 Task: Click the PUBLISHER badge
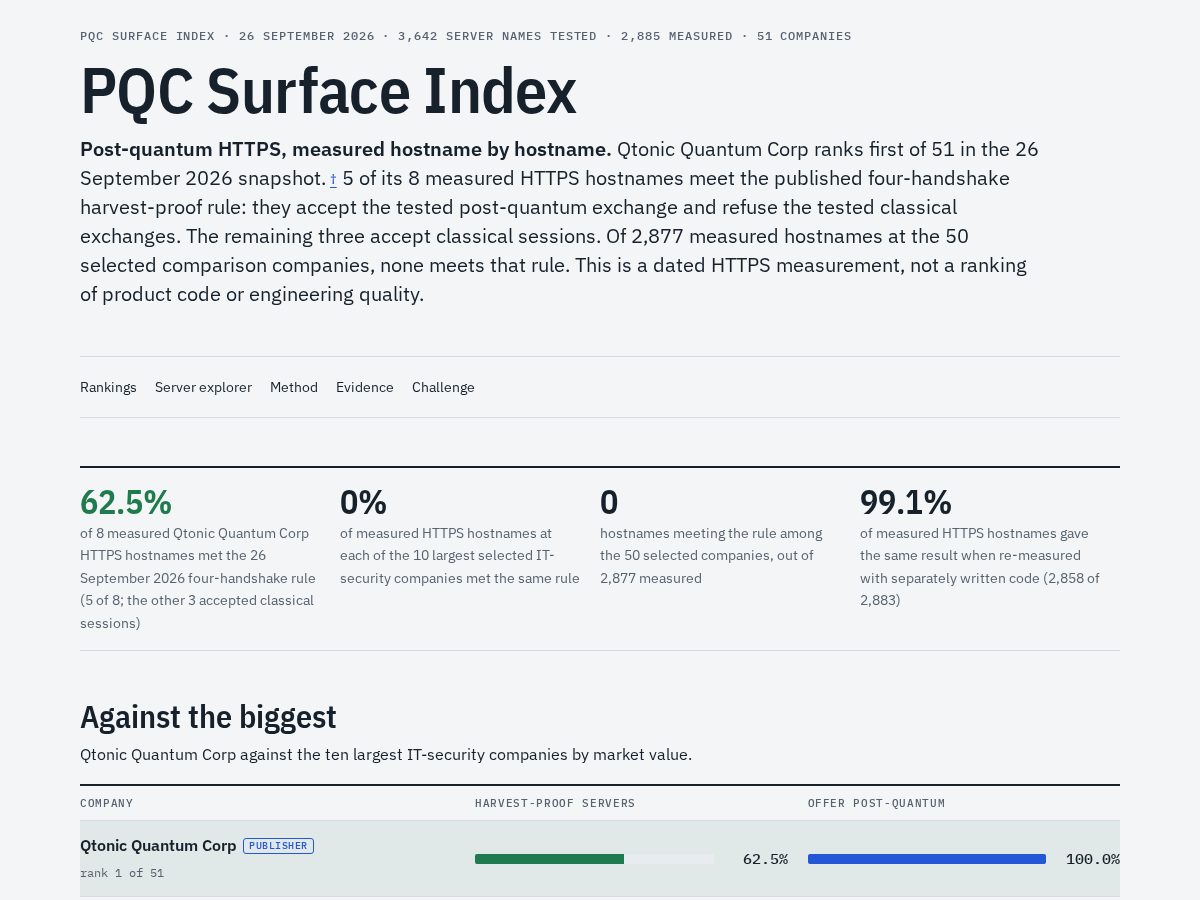278,846
